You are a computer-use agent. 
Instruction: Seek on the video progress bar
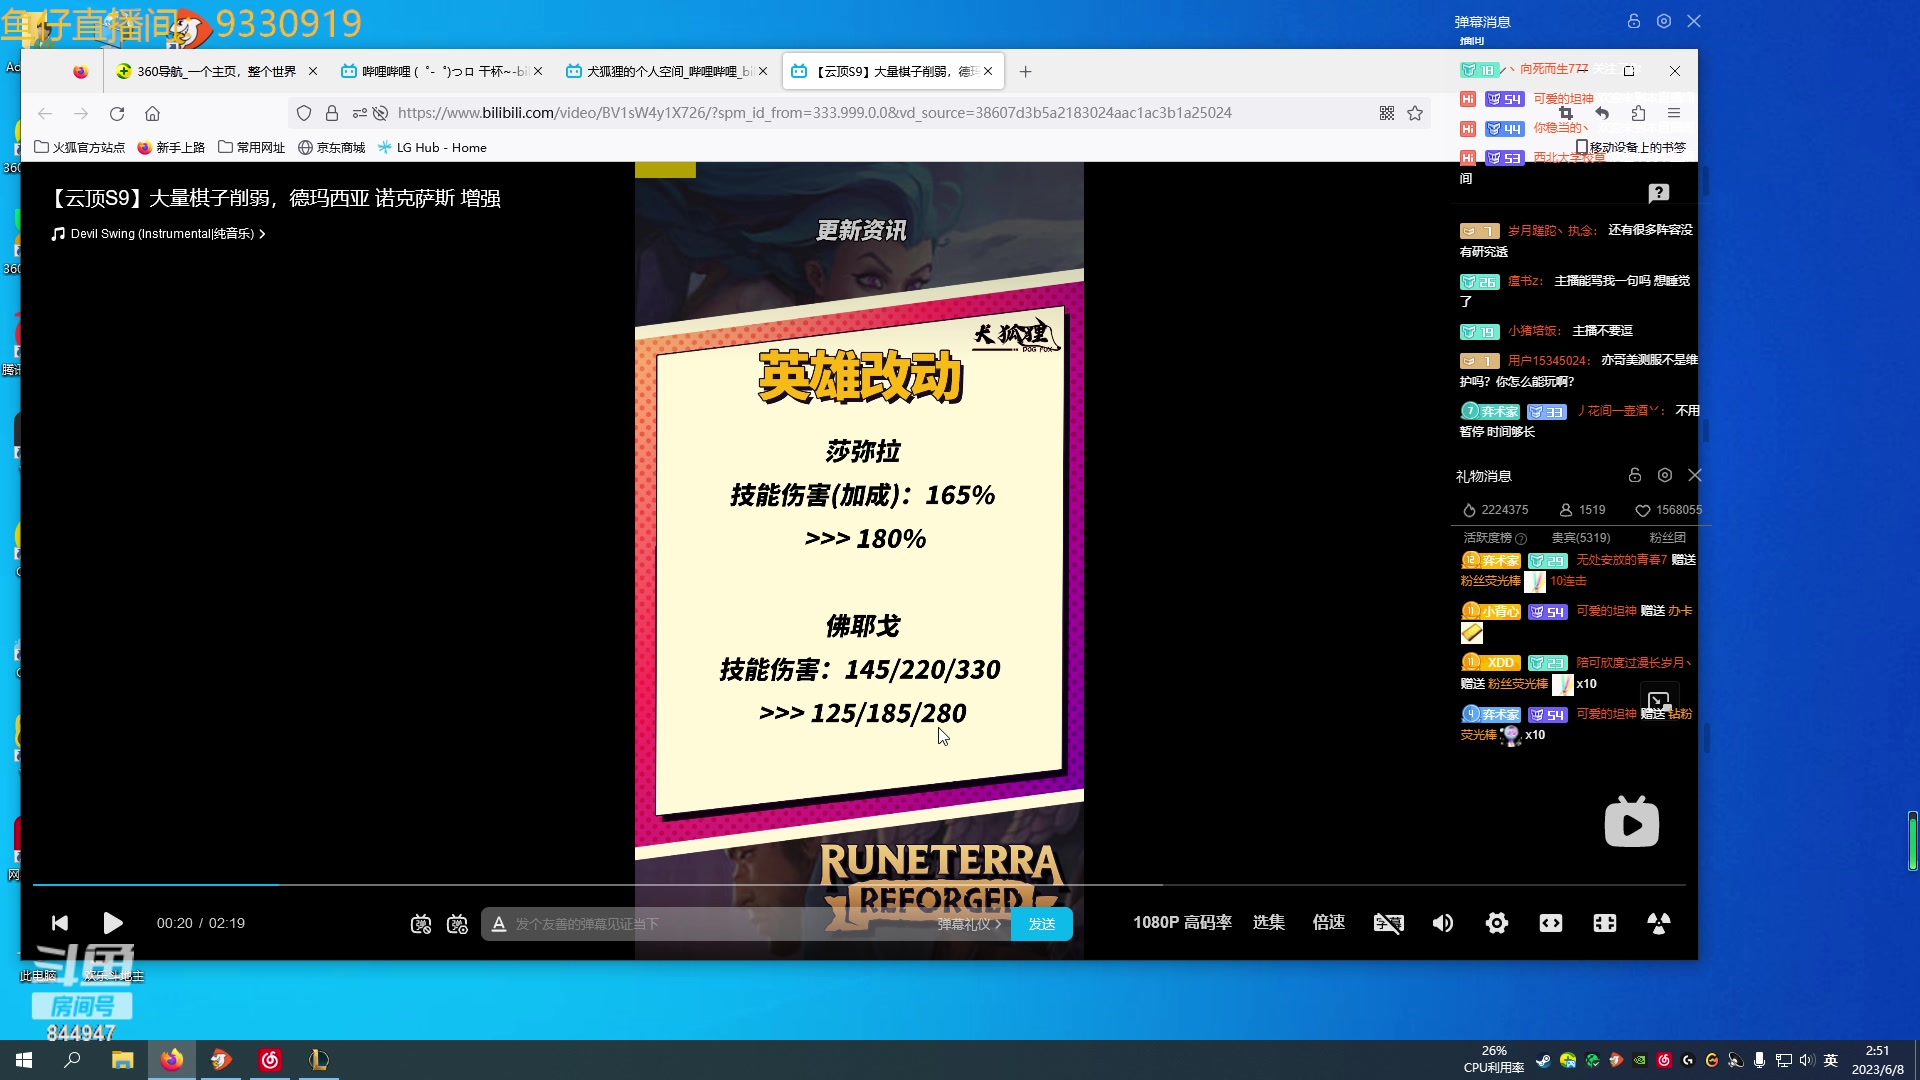(x=859, y=885)
